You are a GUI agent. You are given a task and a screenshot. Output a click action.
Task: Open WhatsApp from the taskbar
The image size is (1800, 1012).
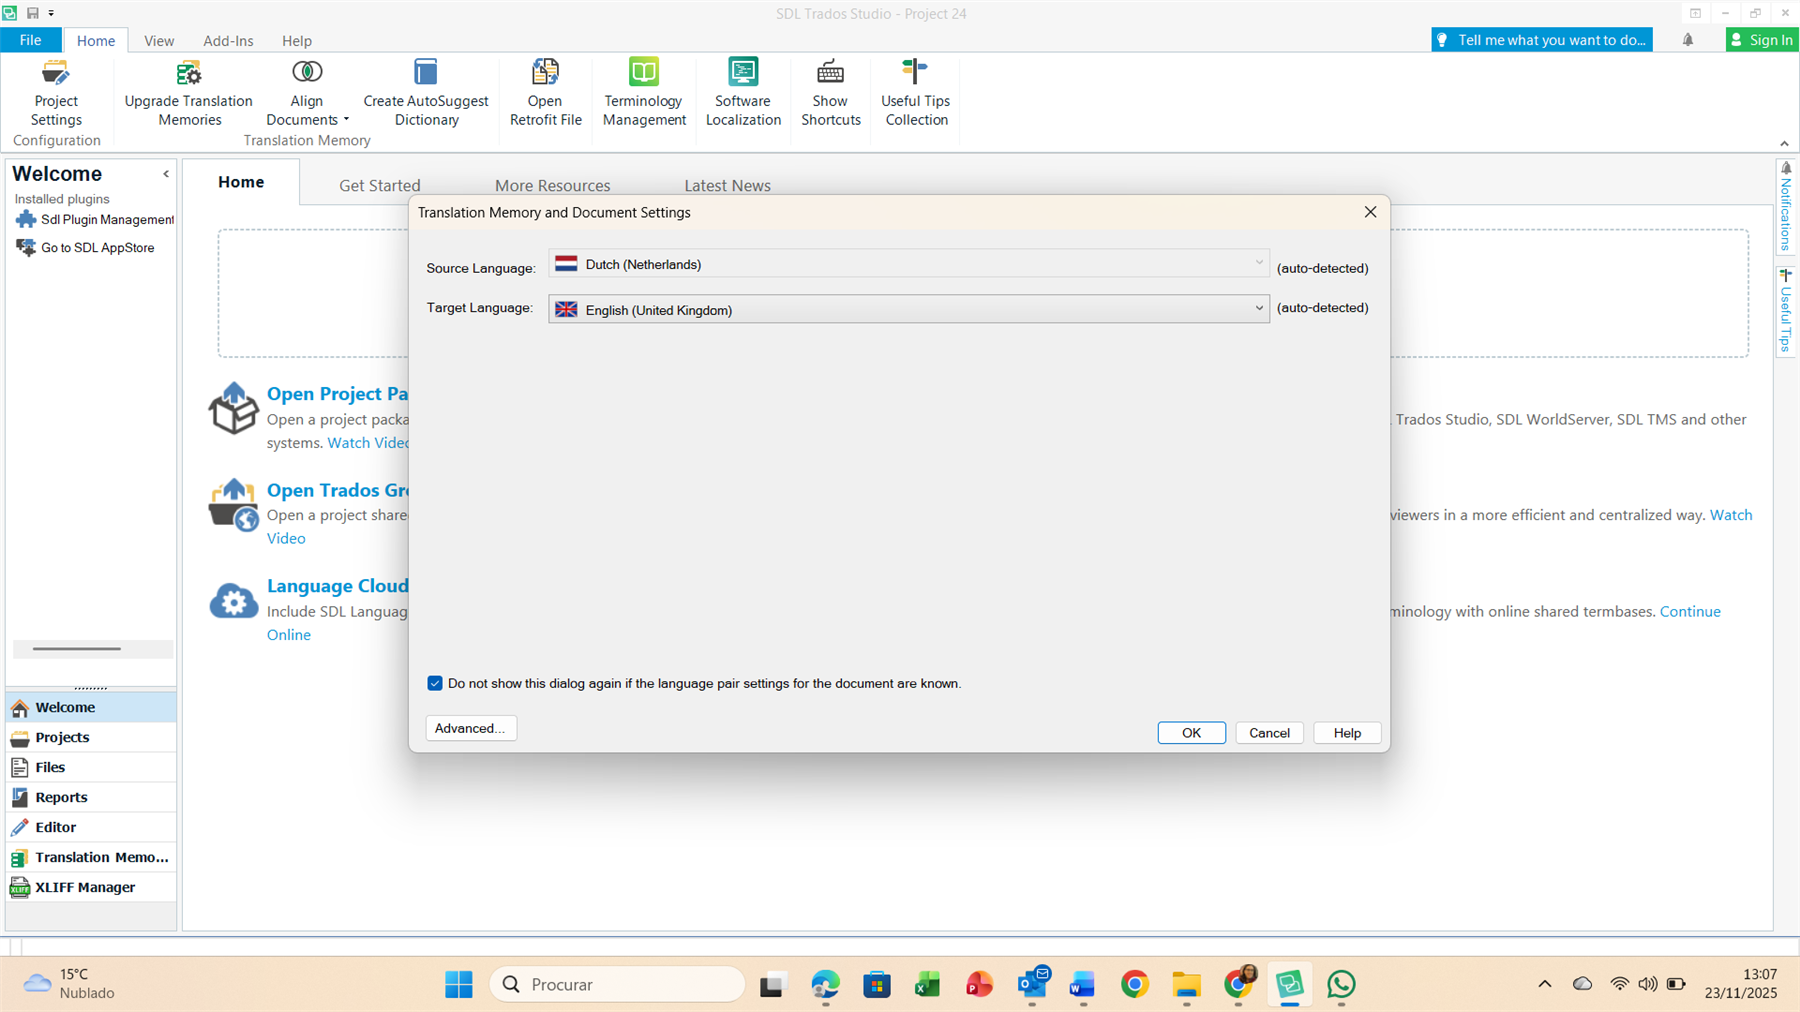(x=1341, y=984)
